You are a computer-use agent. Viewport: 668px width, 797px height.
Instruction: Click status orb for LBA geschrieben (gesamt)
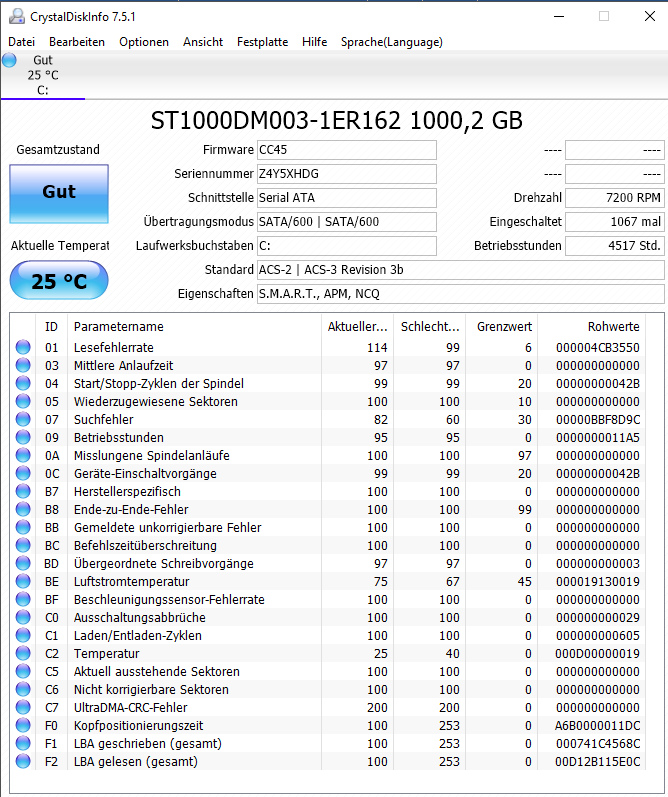(x=23, y=743)
